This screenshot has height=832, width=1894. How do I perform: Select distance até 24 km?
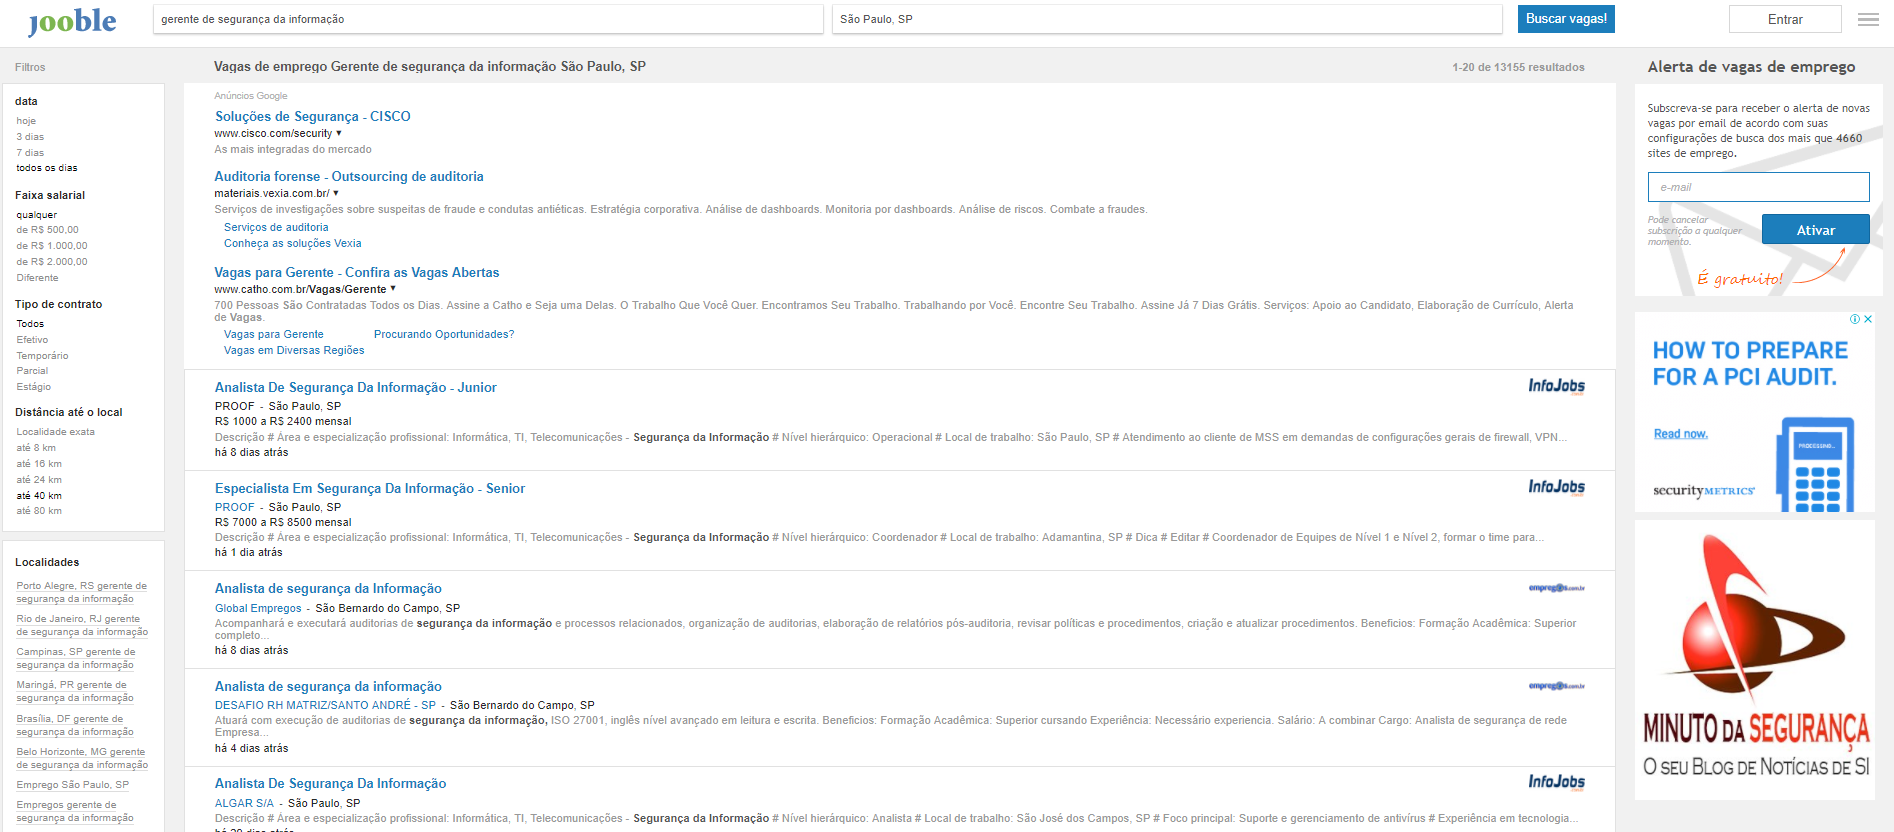pyautogui.click(x=39, y=480)
